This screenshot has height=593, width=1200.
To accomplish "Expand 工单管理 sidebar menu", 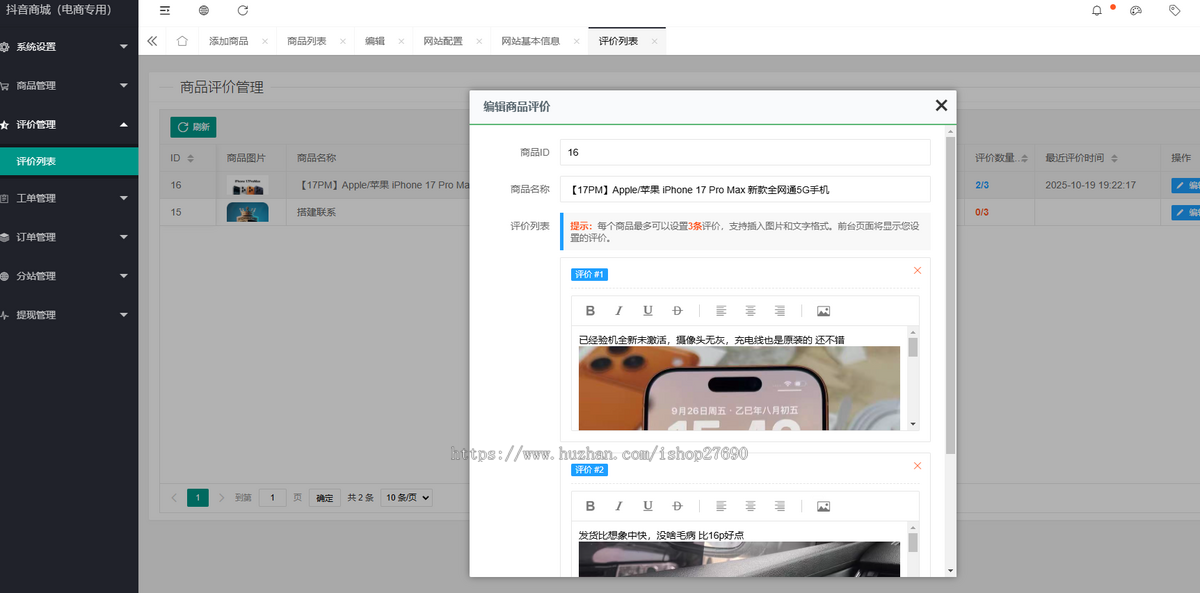I will click(x=69, y=198).
